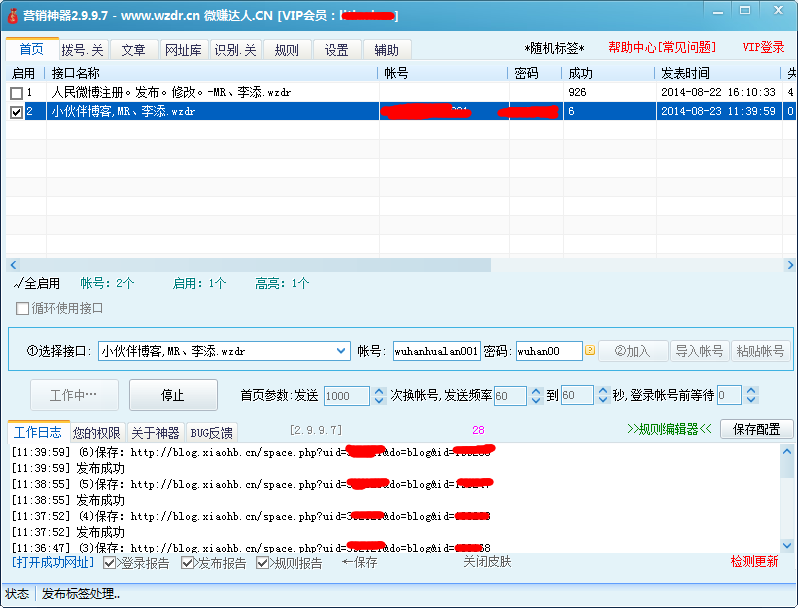Click the ←保存 save arrow label
This screenshot has height=608, width=798.
[x=359, y=562]
